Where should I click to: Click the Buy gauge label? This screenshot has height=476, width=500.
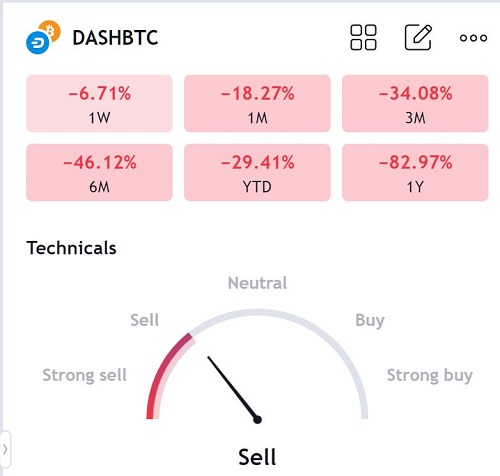tap(370, 321)
